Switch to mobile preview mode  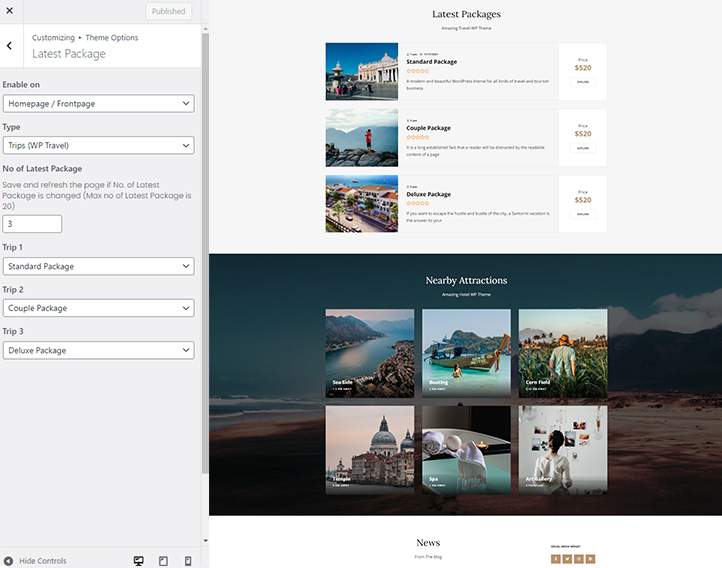click(187, 561)
